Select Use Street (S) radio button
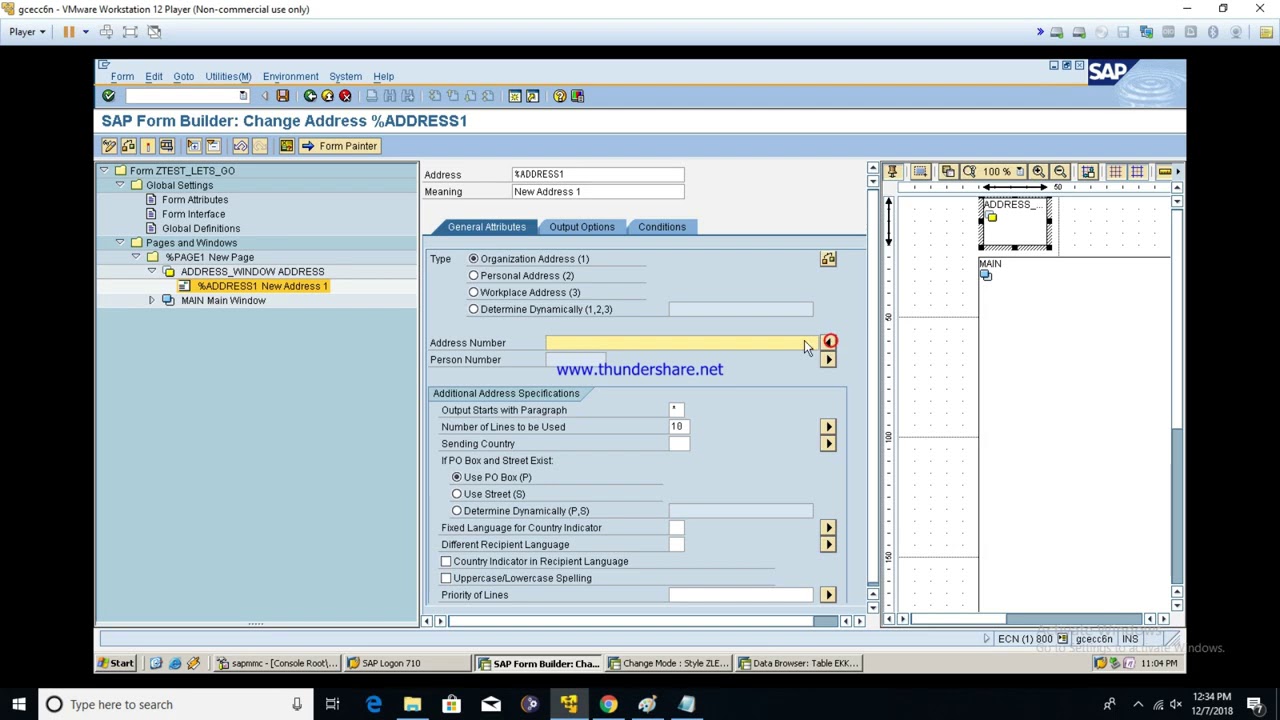 457,494
